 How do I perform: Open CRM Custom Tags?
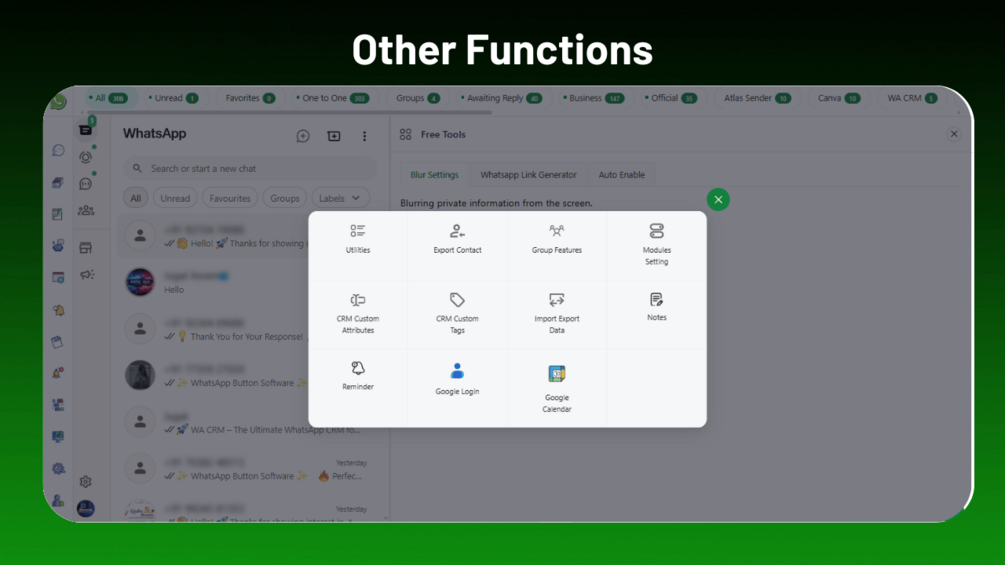pyautogui.click(x=457, y=313)
